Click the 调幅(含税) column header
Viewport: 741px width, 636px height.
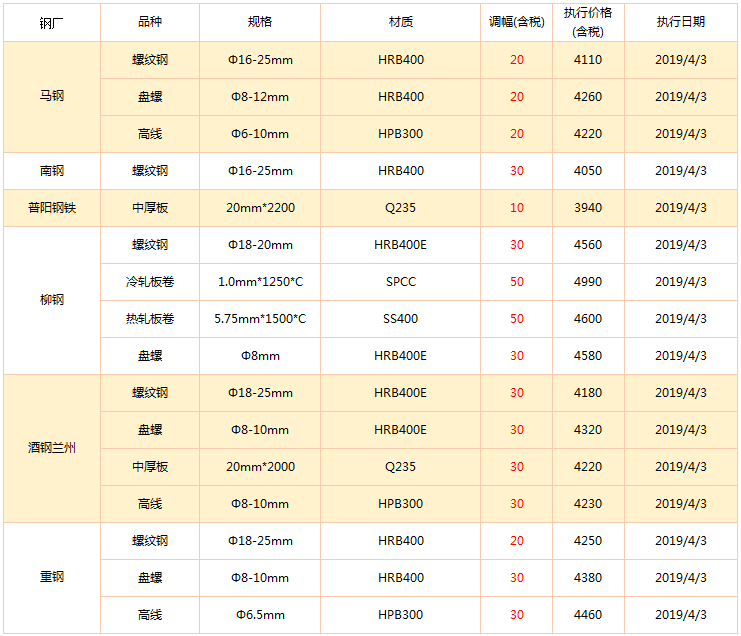coord(517,23)
